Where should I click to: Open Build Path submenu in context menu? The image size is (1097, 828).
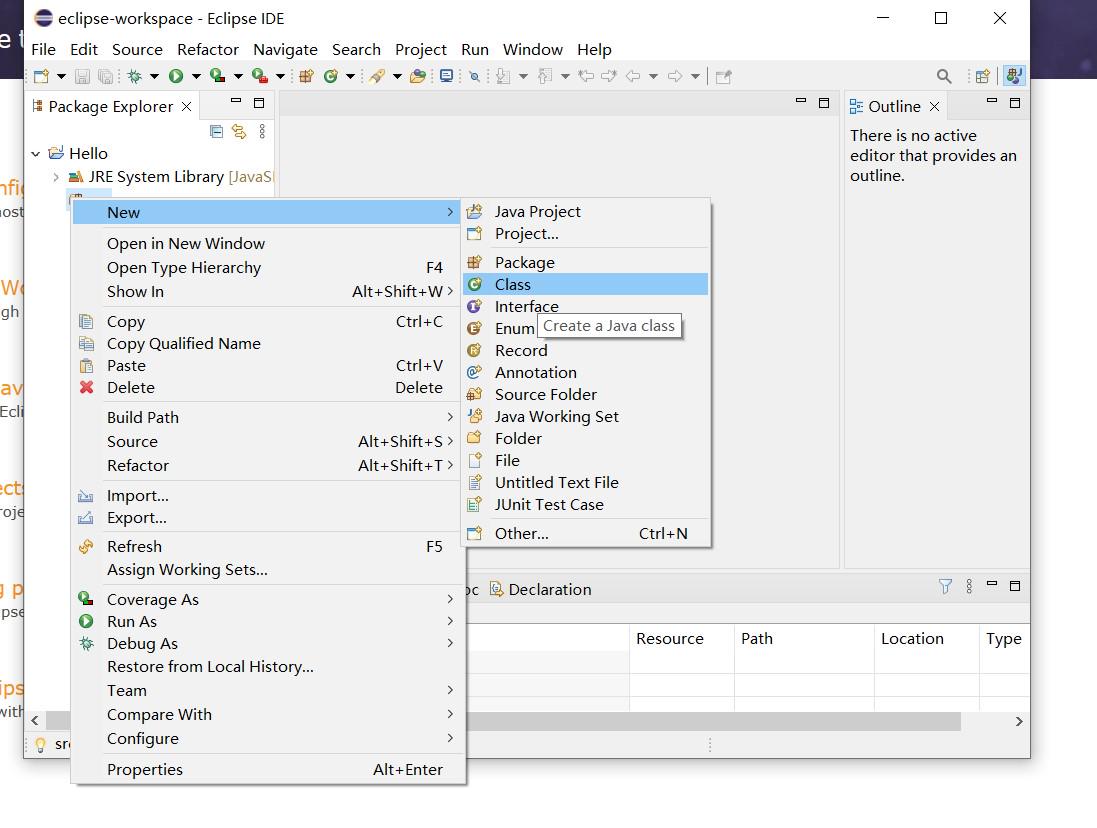(267, 417)
